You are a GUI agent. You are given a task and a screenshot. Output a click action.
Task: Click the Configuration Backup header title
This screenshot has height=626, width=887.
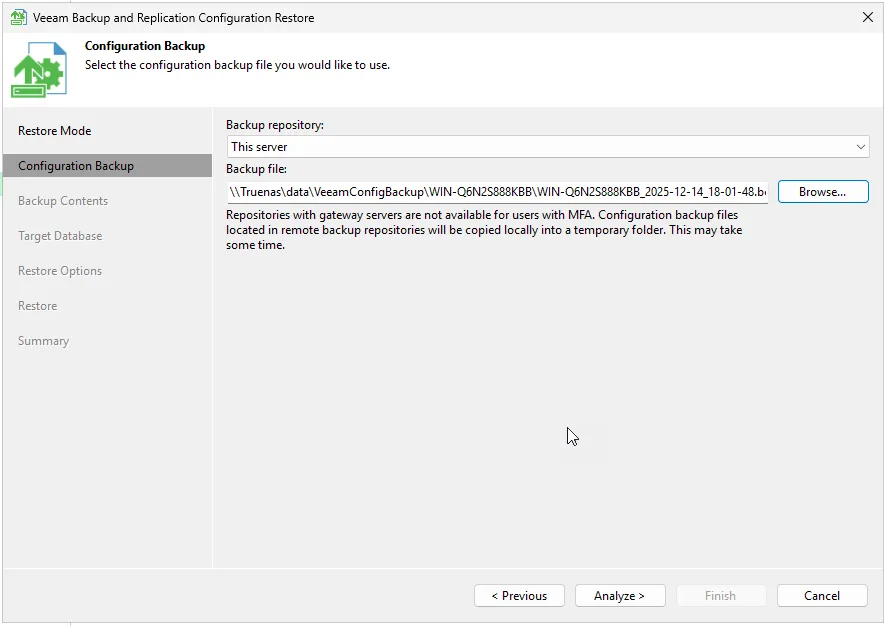145,46
